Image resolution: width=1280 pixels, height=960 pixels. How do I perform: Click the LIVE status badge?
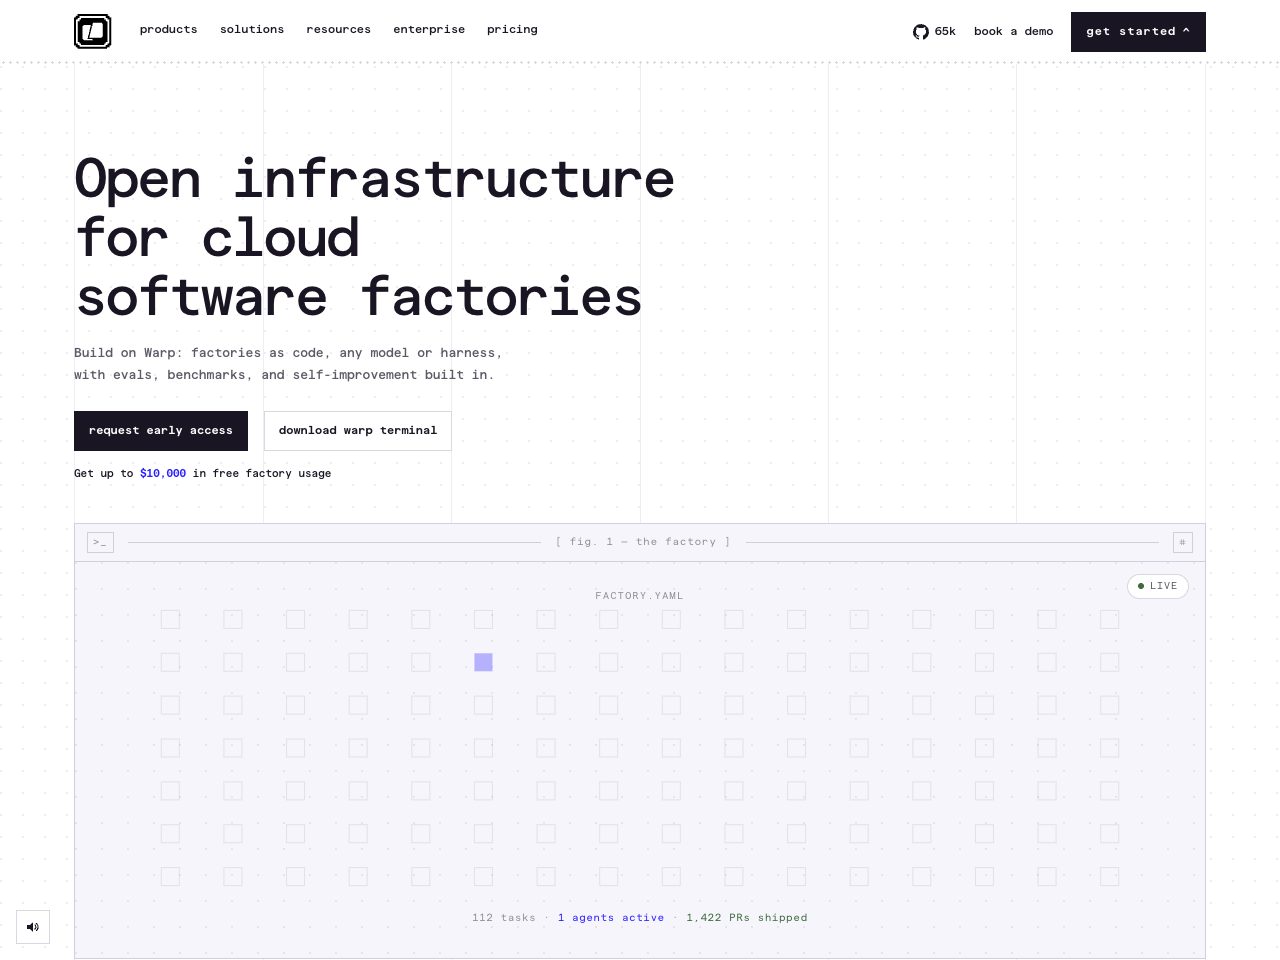click(1158, 586)
